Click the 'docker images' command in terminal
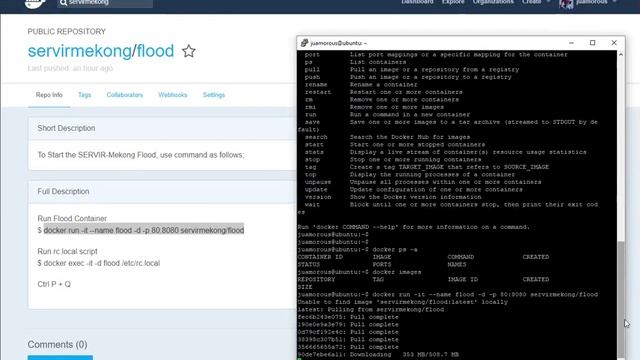Image resolution: width=640 pixels, height=360 pixels. [x=396, y=272]
